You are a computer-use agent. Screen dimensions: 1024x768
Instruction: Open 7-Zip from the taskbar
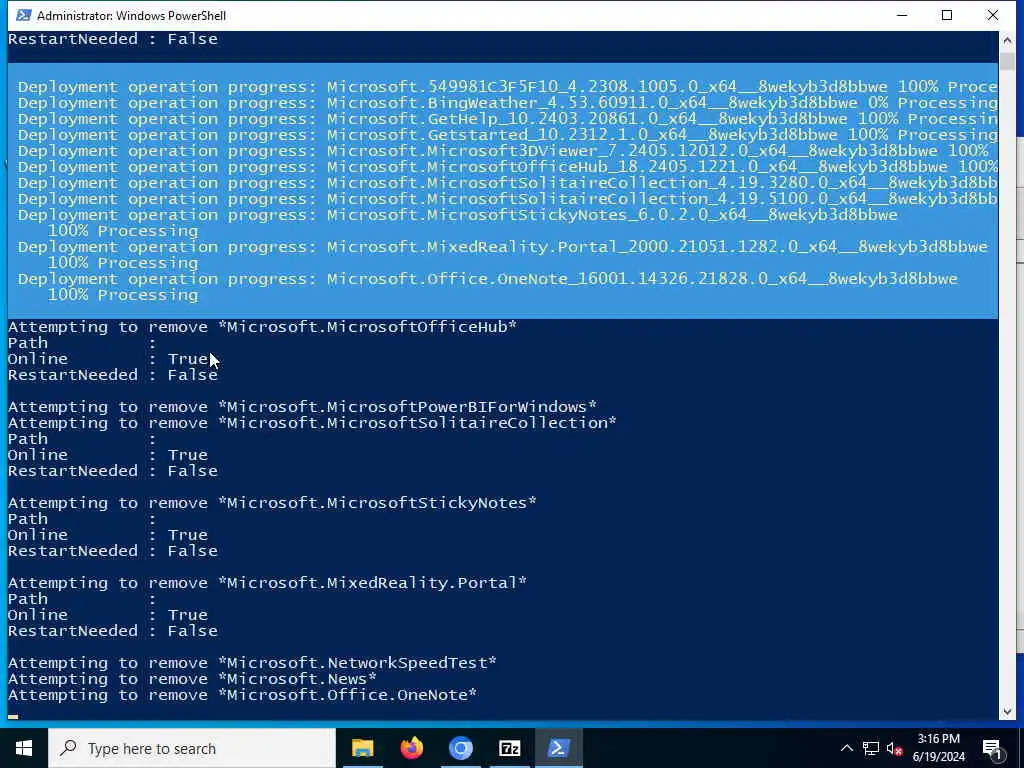509,748
